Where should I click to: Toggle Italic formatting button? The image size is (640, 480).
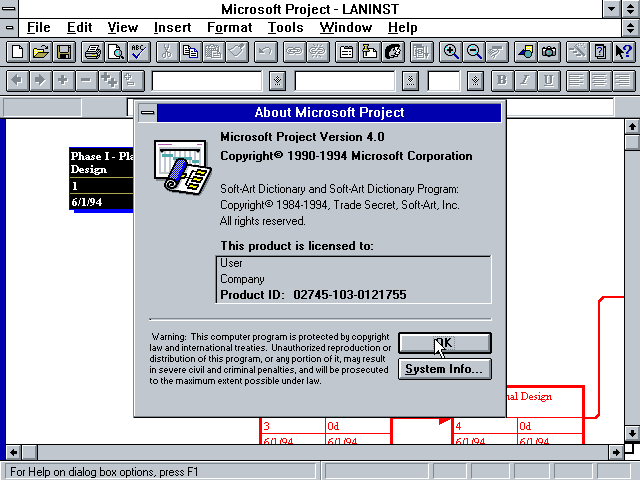click(x=525, y=80)
